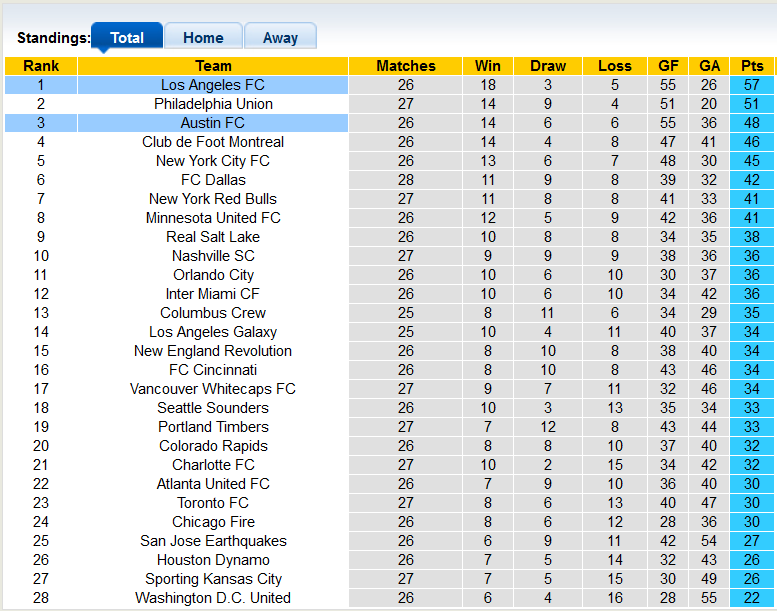Click the FC Dallas team link
Viewport: 777px width, 611px height.
click(x=213, y=180)
